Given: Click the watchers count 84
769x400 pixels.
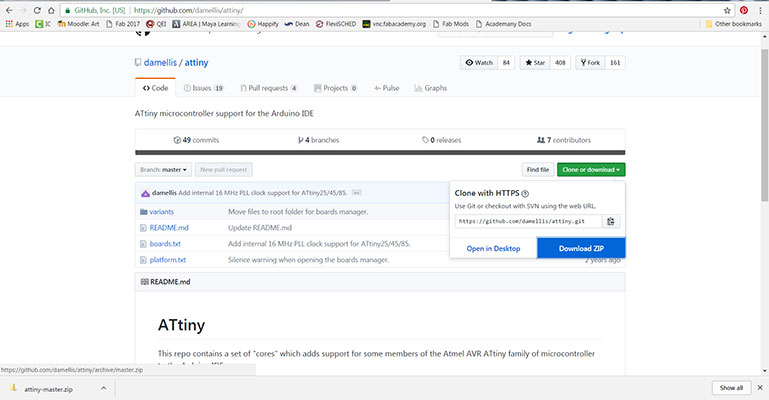Looking at the screenshot, I should click(x=506, y=63).
